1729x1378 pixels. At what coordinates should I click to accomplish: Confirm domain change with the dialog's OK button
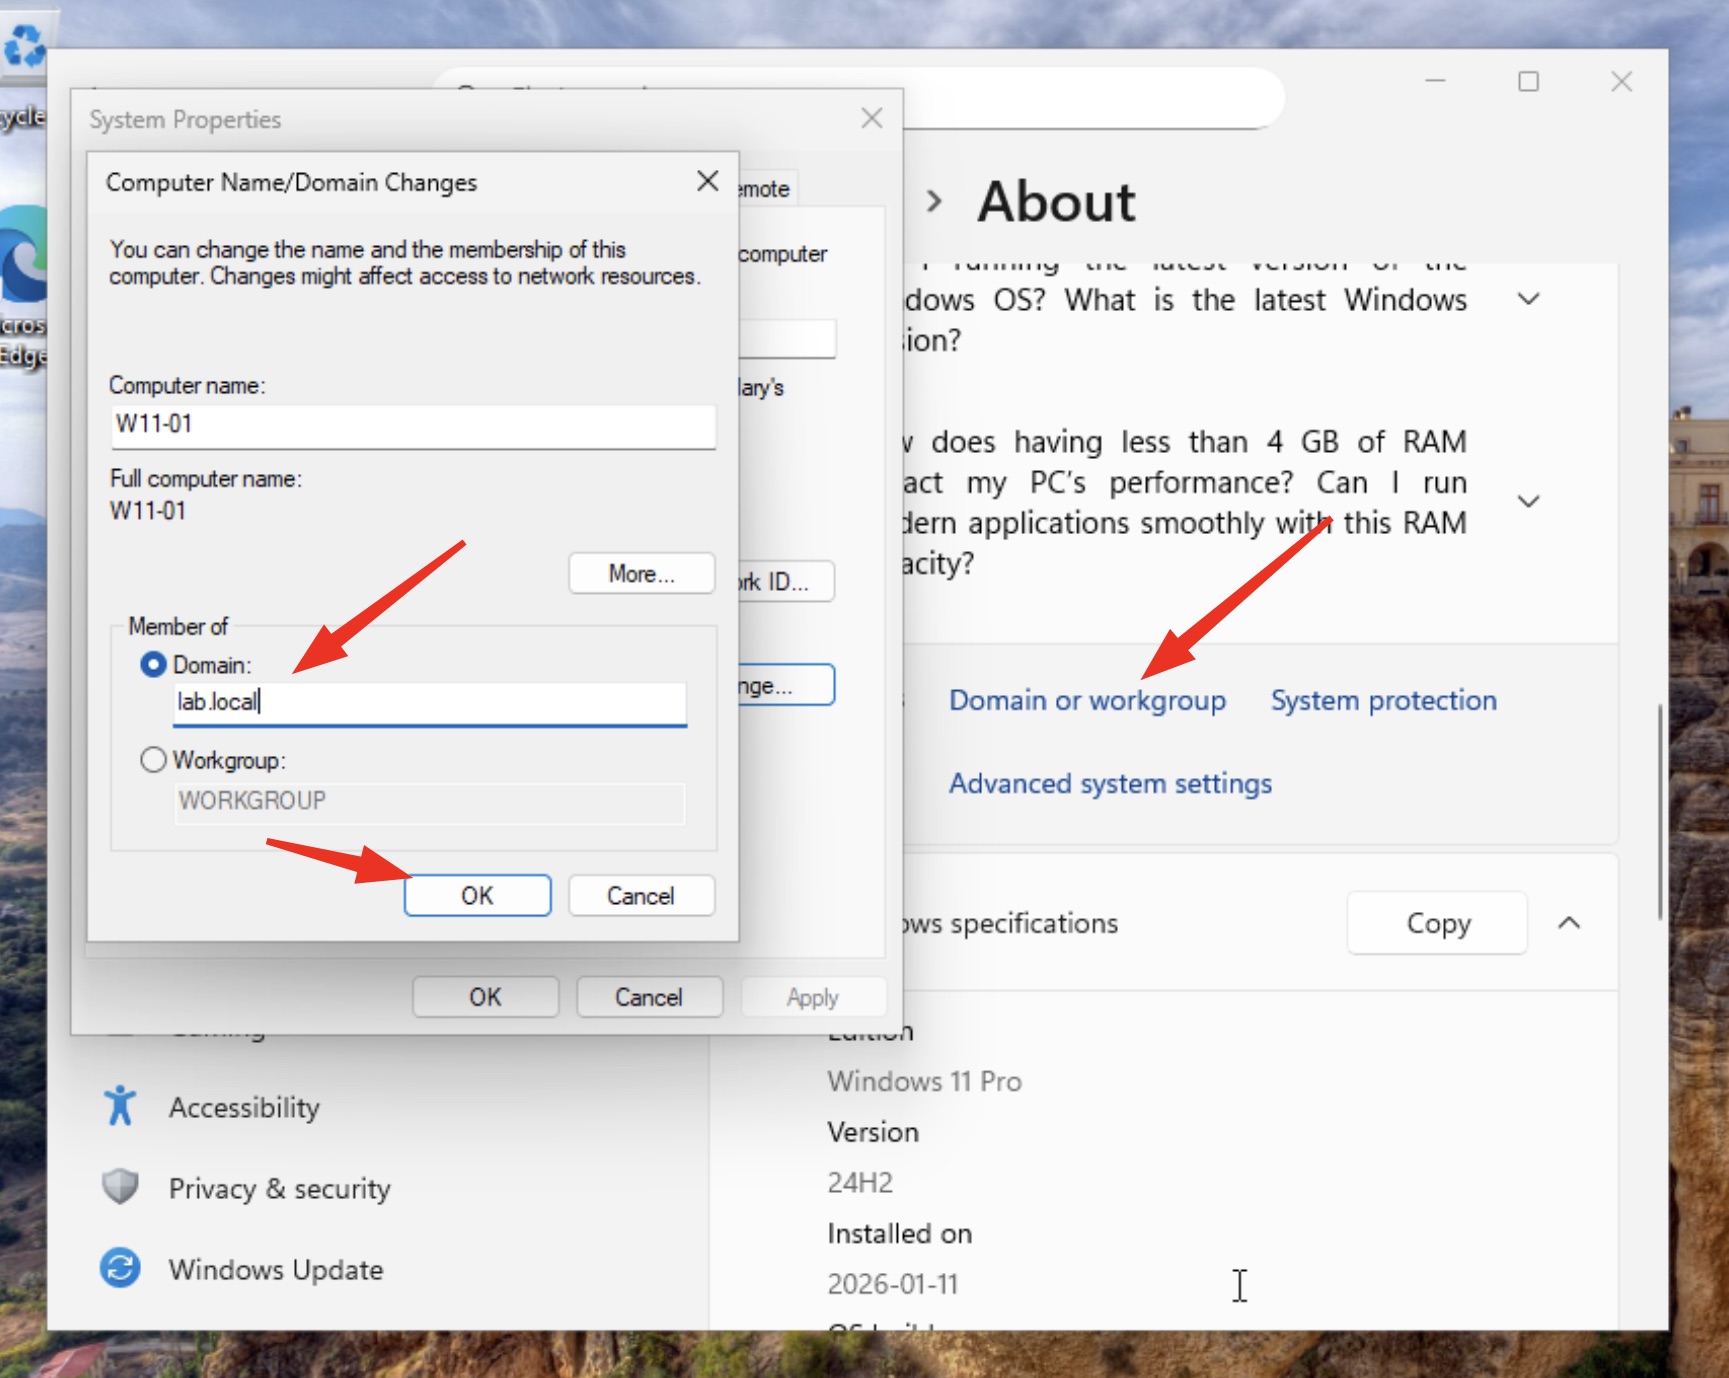[x=477, y=895]
